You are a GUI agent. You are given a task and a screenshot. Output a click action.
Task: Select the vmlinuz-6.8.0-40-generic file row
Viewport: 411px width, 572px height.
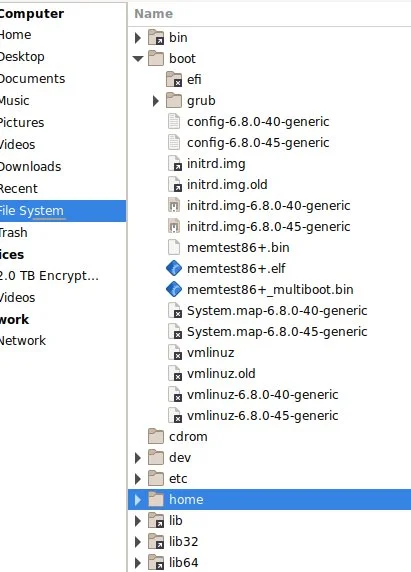point(269,395)
